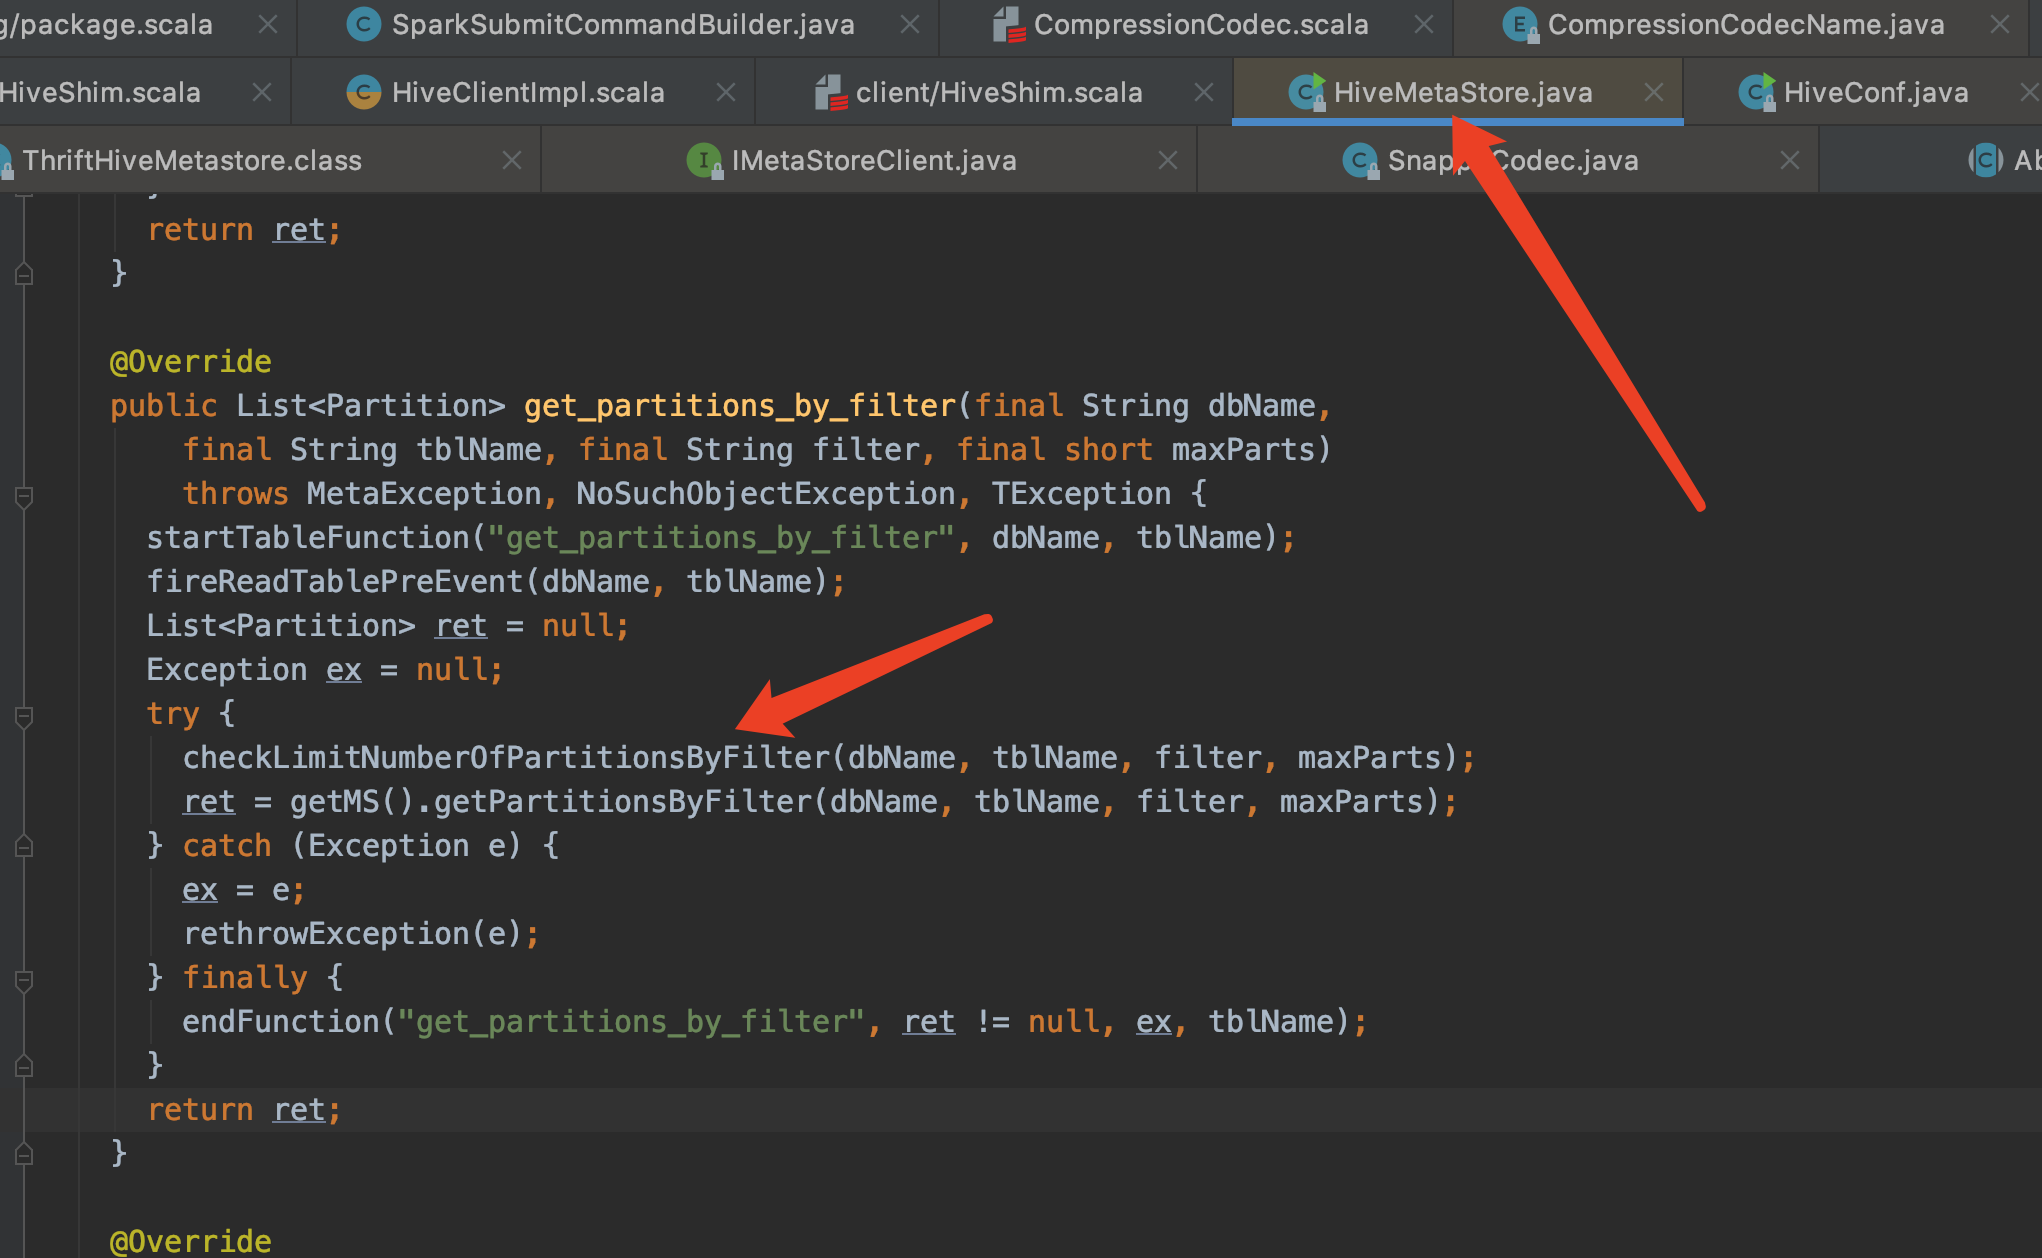Click the IMetaStoreClient.java interface icon
Screen dimensions: 2042x1258
pyautogui.click(x=704, y=160)
